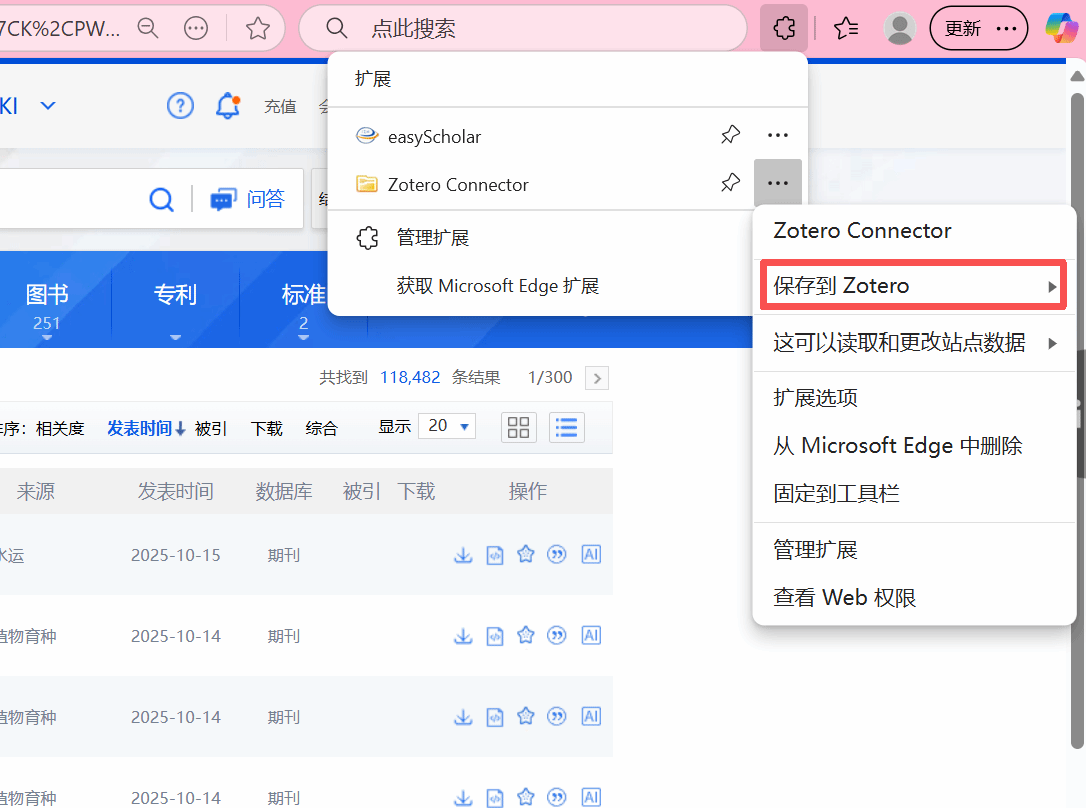Click the 2025-10-15 publication date
Image resolution: width=1086 pixels, height=808 pixels.
[176, 555]
